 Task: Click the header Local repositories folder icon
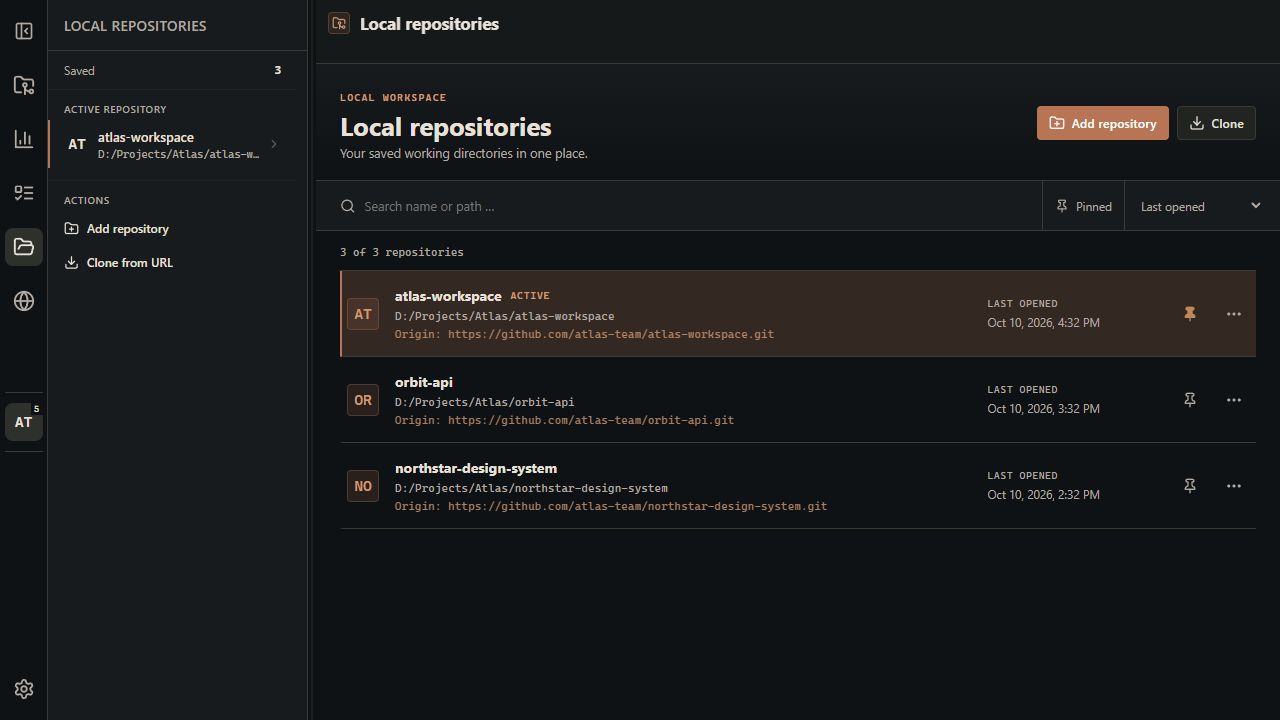click(x=339, y=23)
